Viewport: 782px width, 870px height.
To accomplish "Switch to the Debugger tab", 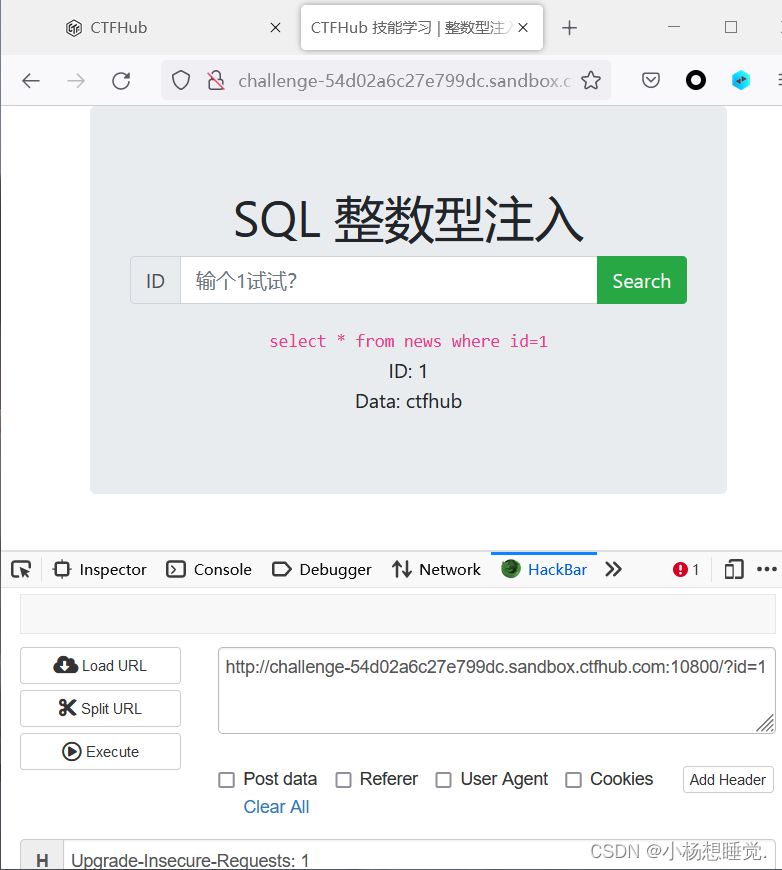I will pos(322,570).
